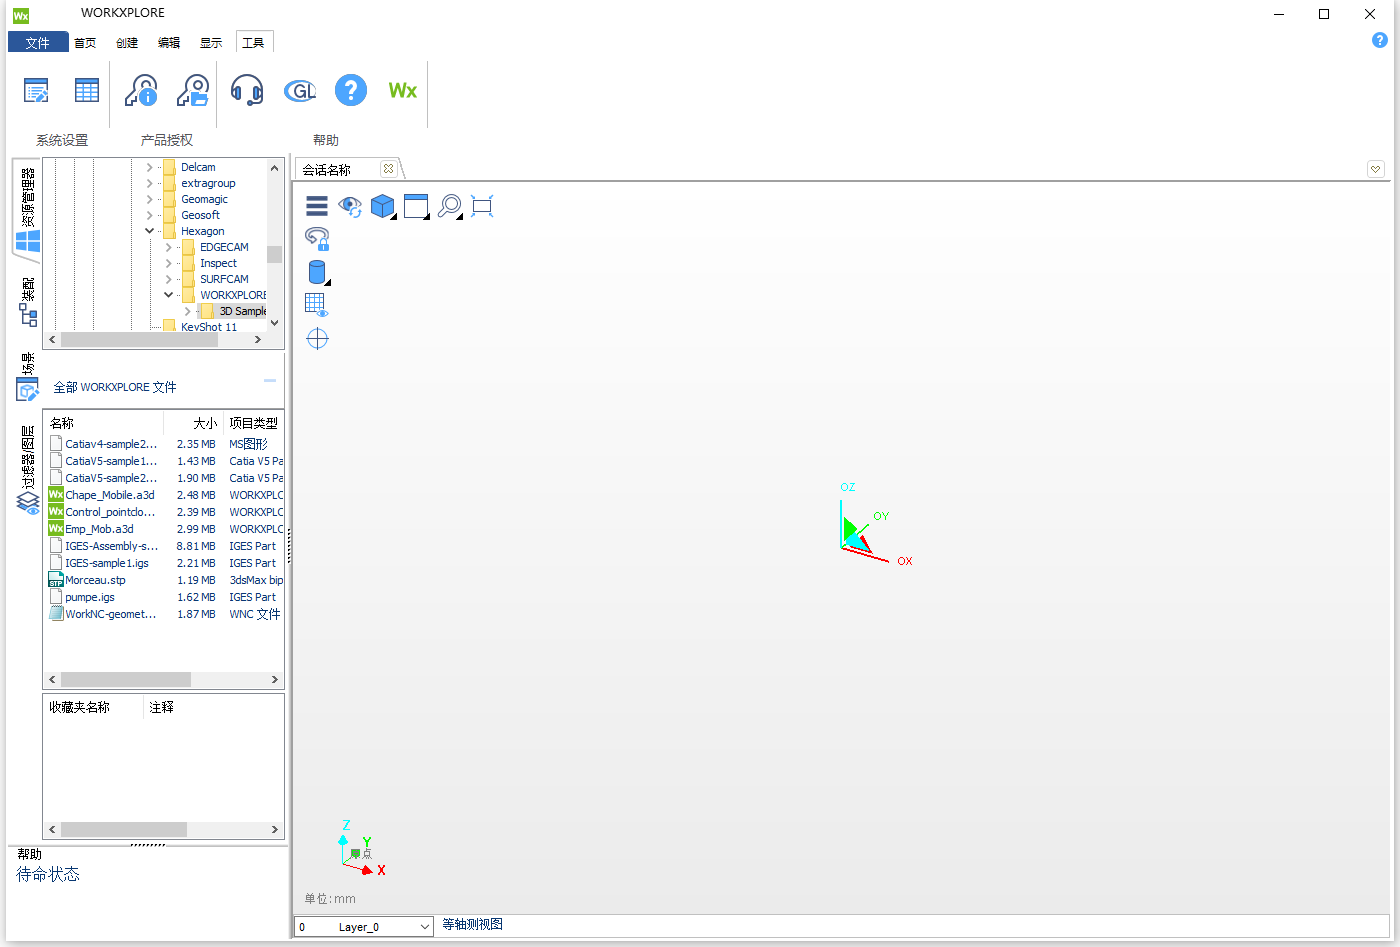Click the favorites list horizontal scrollbar
The height and width of the screenshot is (947, 1400).
[x=124, y=829]
